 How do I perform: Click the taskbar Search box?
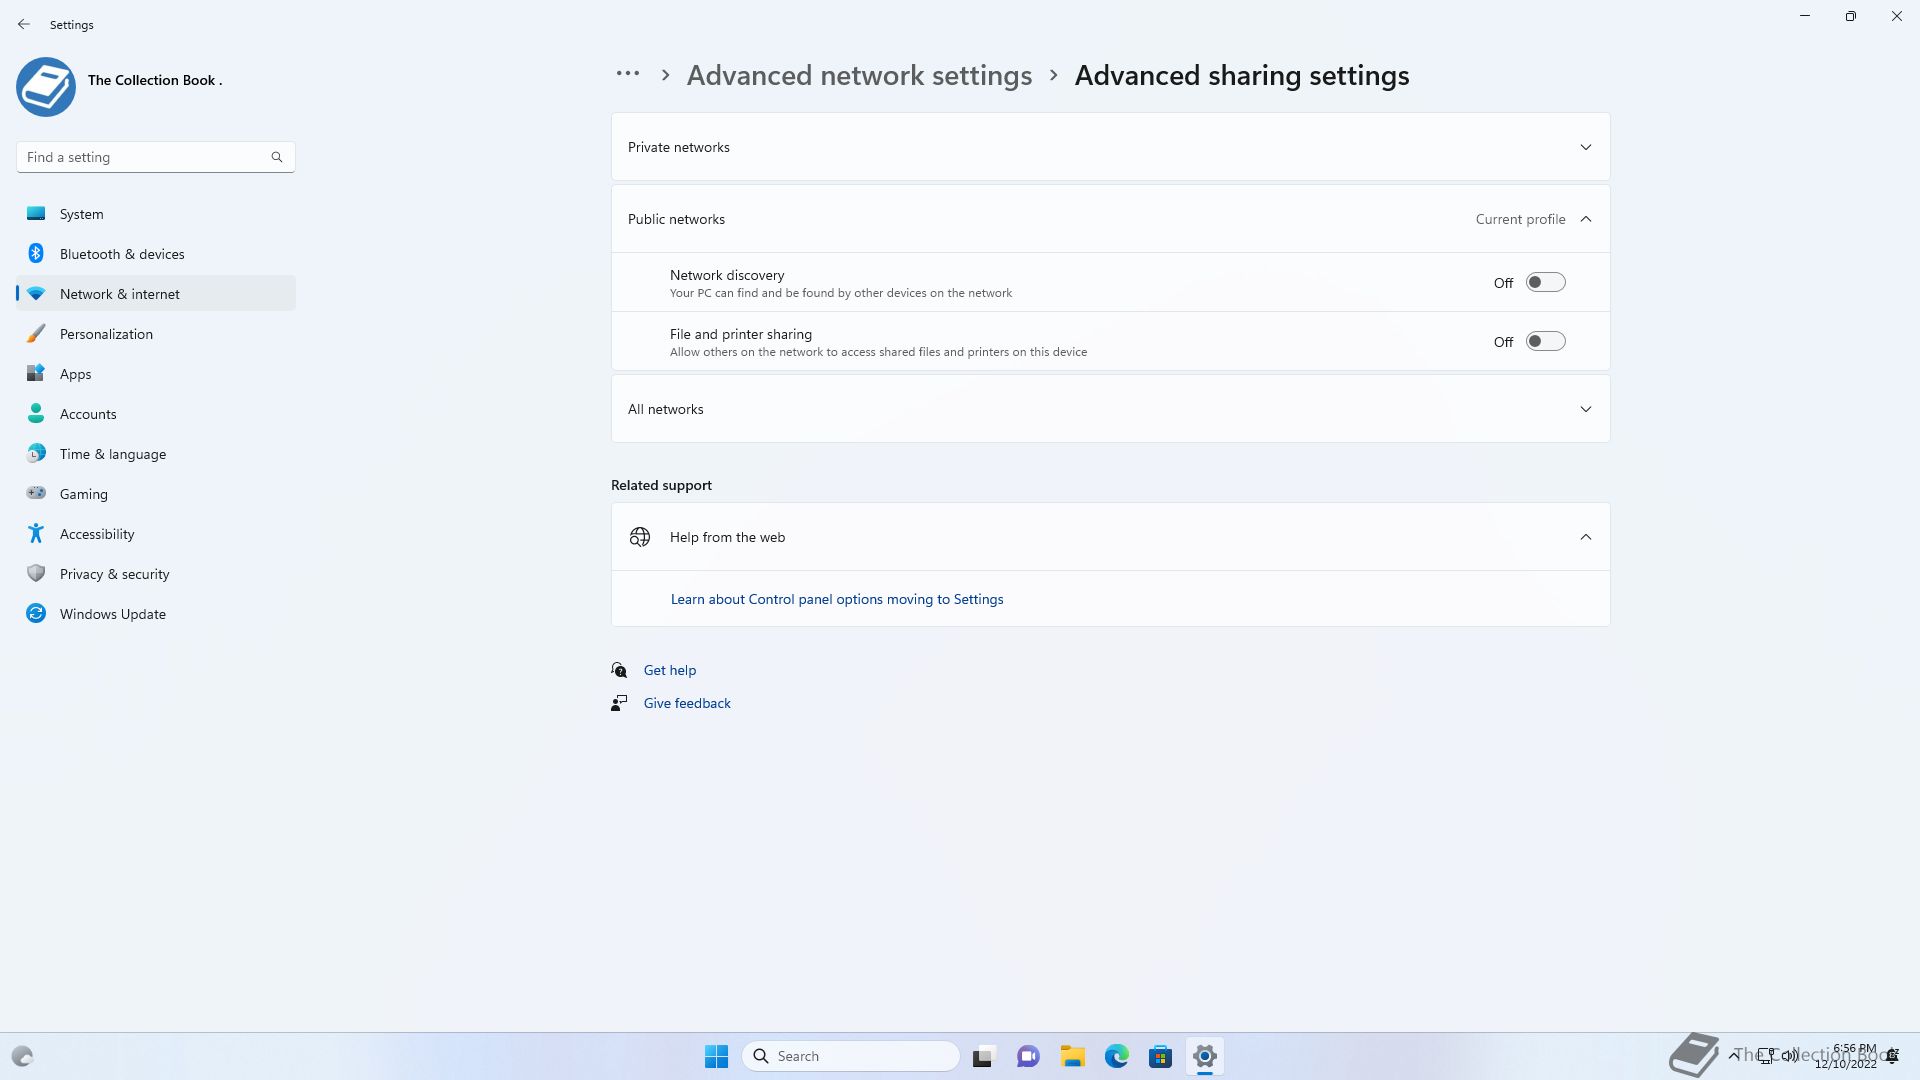point(851,1056)
